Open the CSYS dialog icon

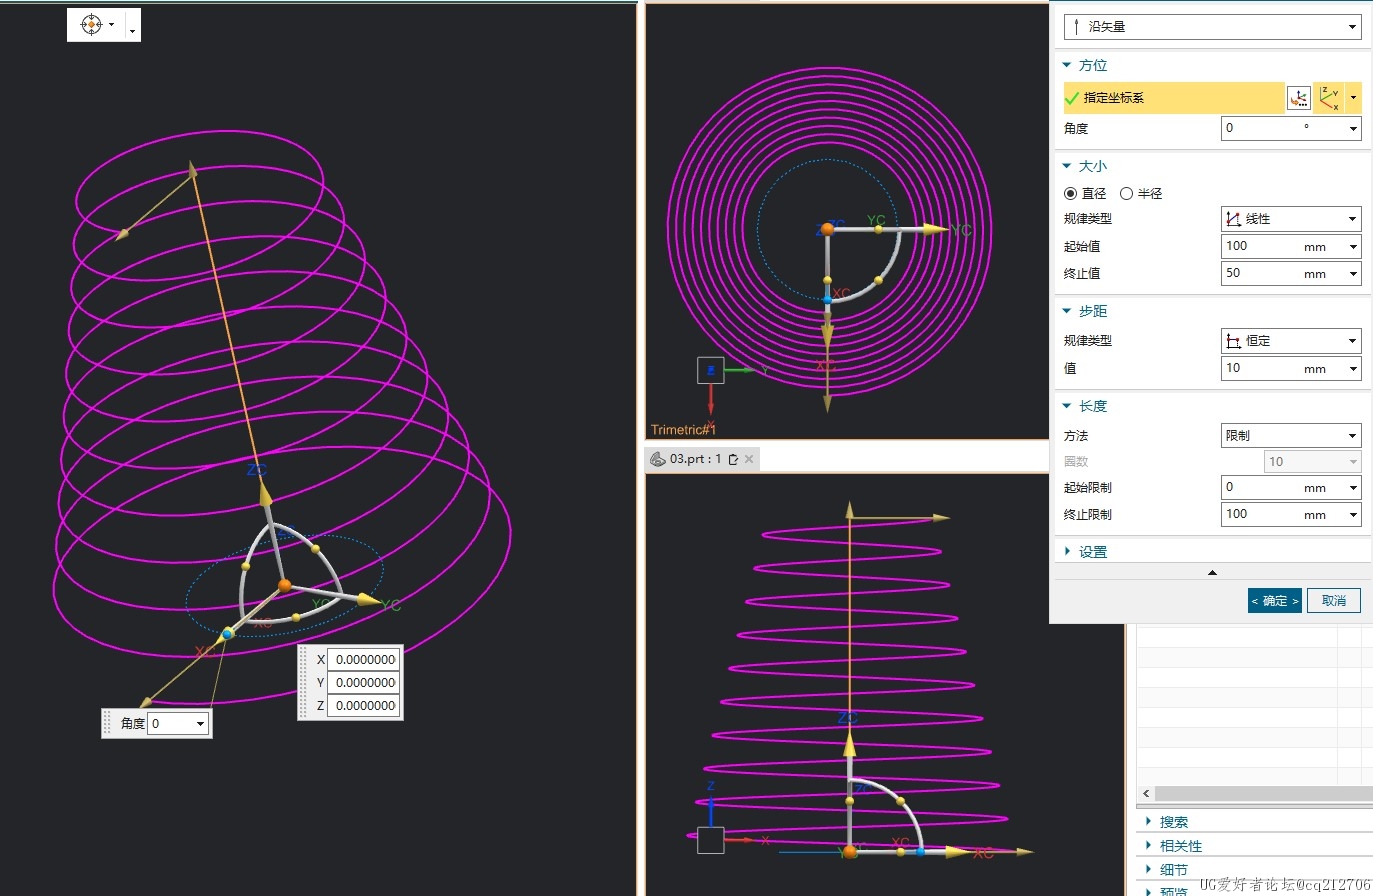(x=1298, y=98)
